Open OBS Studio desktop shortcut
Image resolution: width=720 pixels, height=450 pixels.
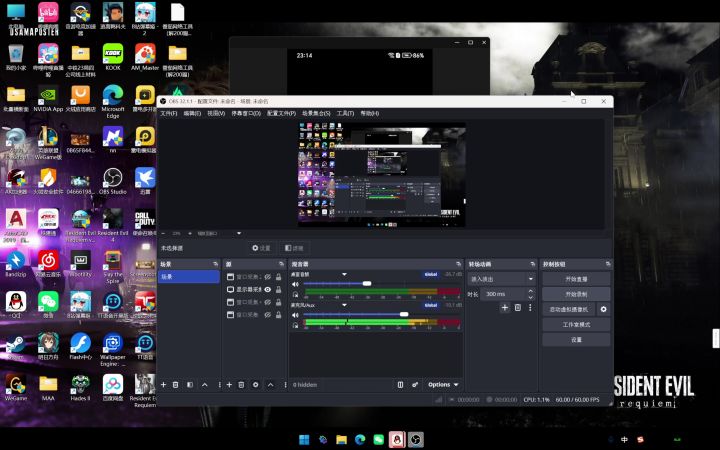pos(112,181)
